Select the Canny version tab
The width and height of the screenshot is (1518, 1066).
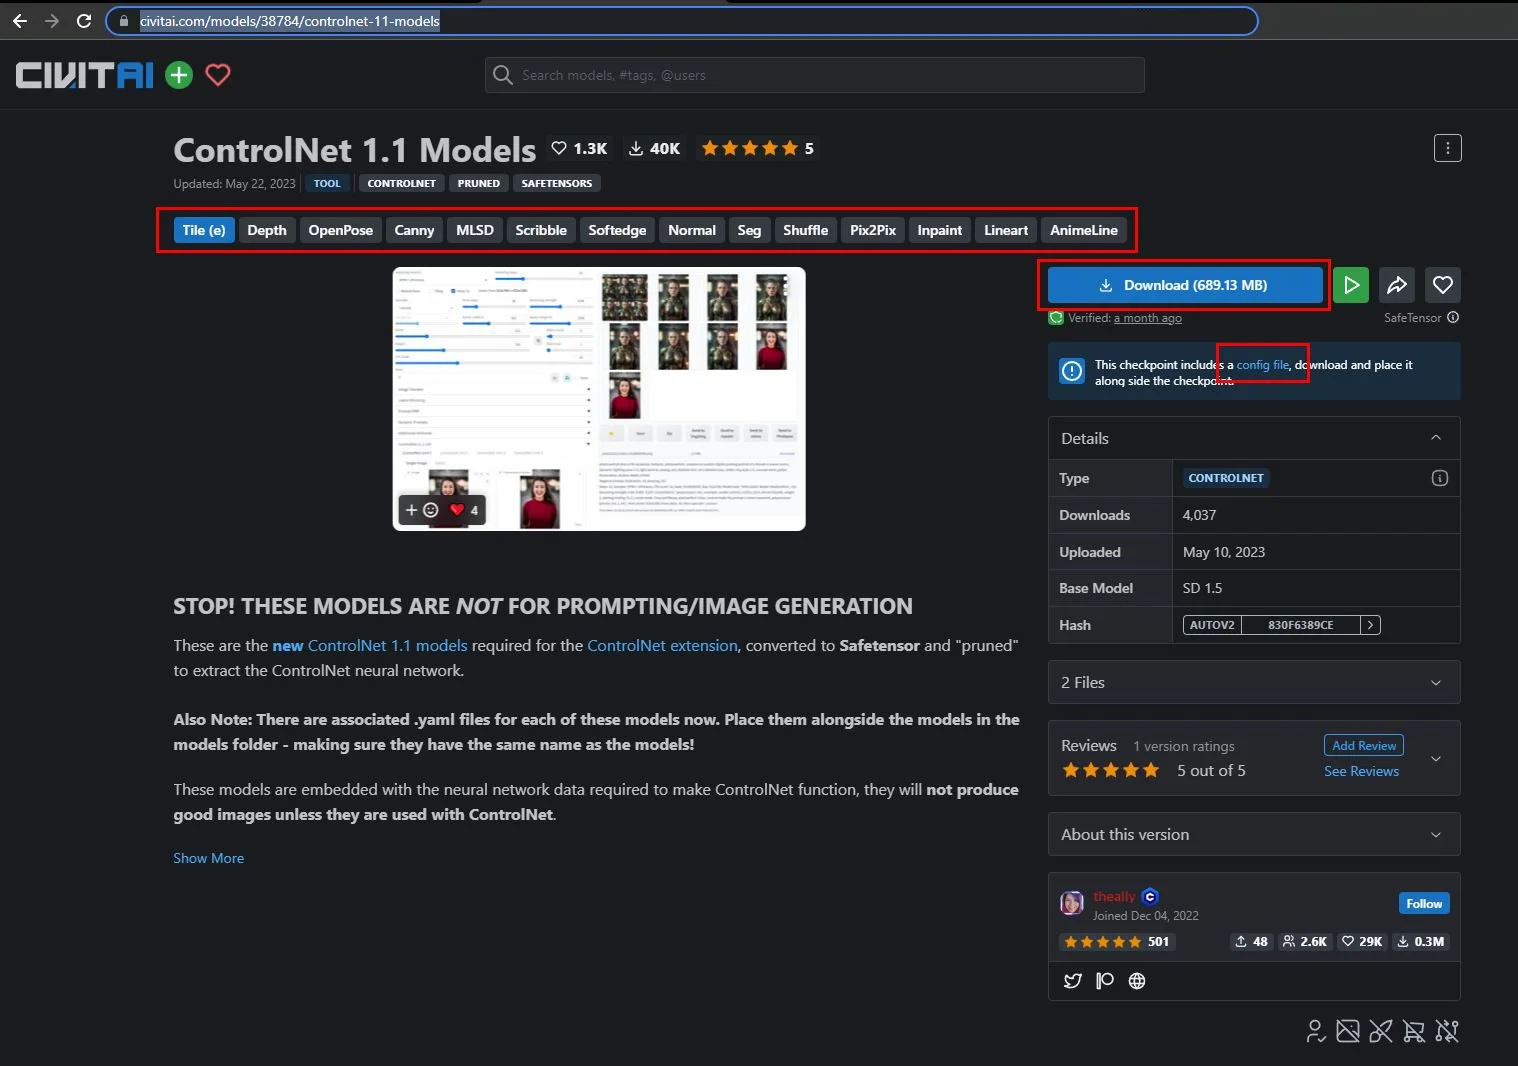pyautogui.click(x=414, y=230)
